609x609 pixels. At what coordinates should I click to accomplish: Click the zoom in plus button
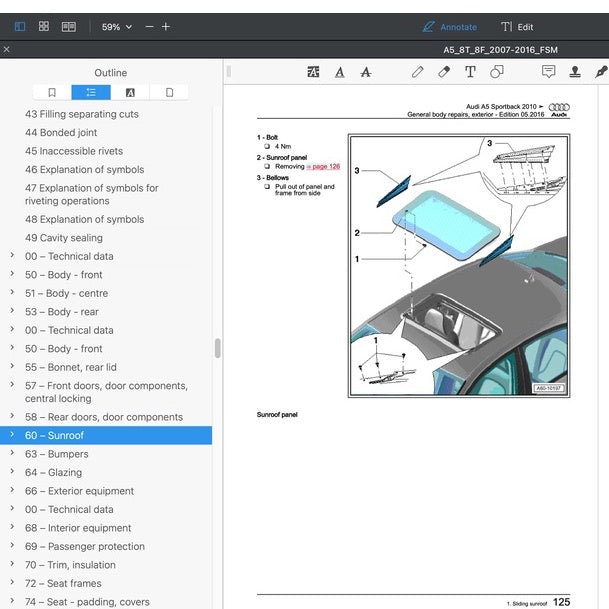coord(166,27)
